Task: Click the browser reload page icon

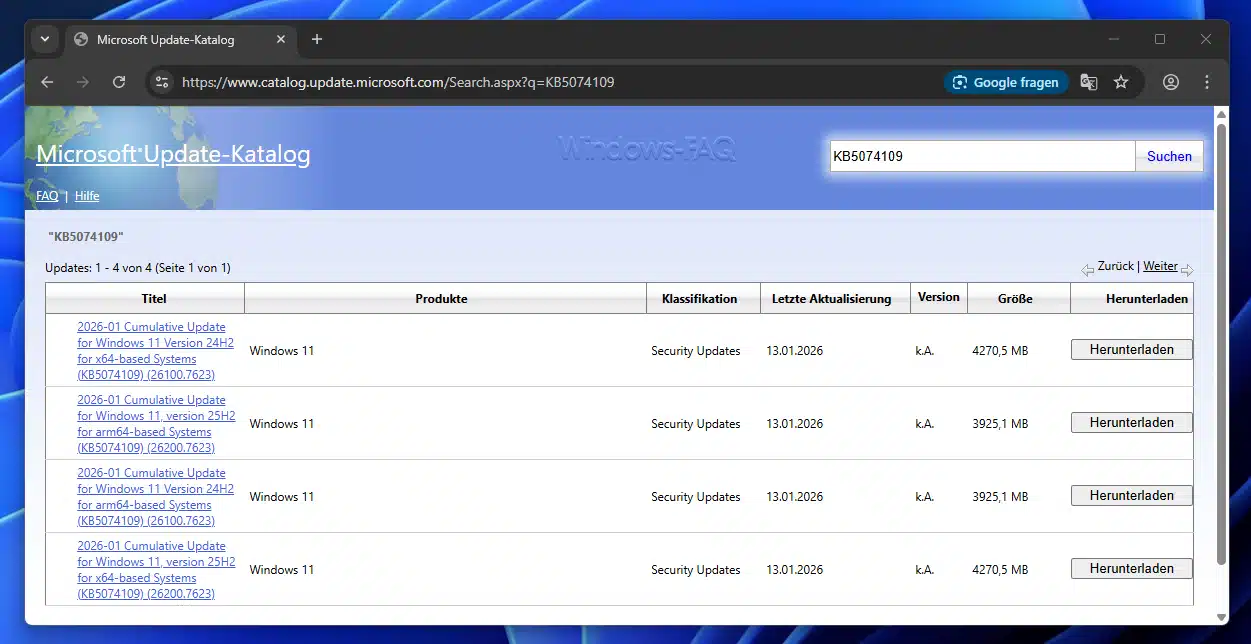Action: click(119, 82)
